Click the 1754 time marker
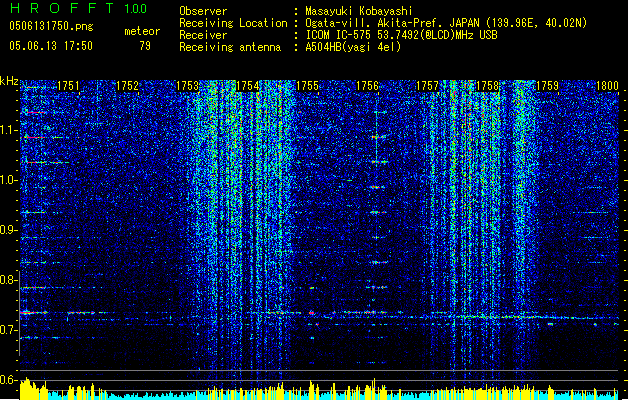The image size is (629, 400). pyautogui.click(x=248, y=86)
